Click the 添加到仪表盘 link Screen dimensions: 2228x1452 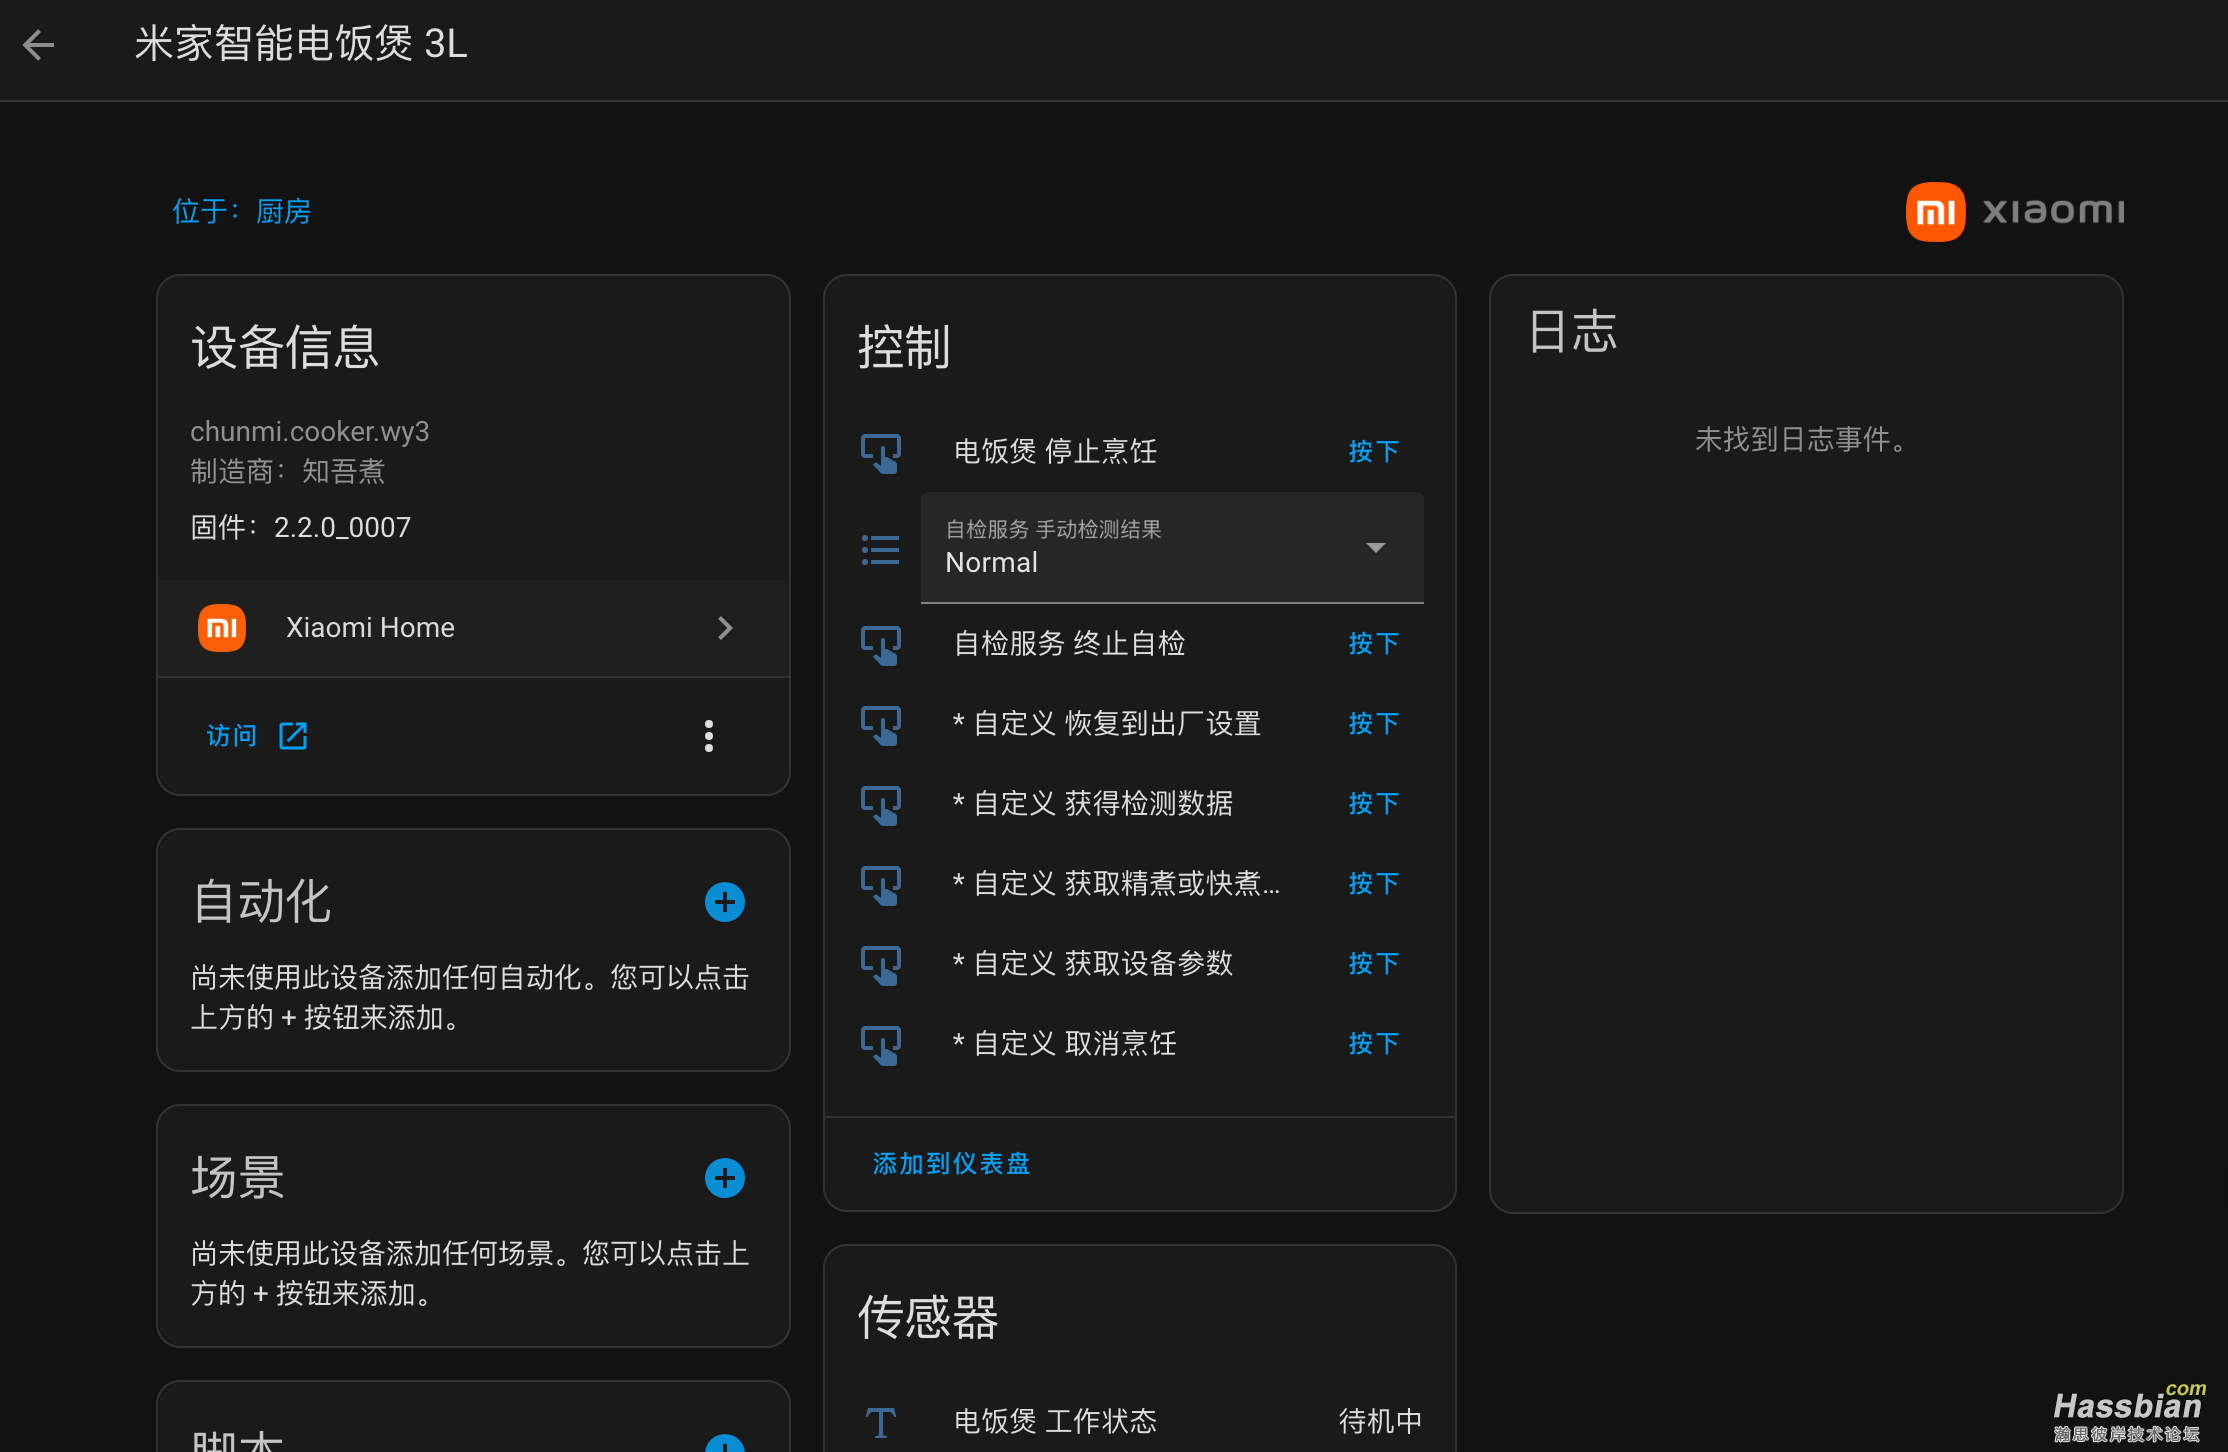tap(949, 1163)
